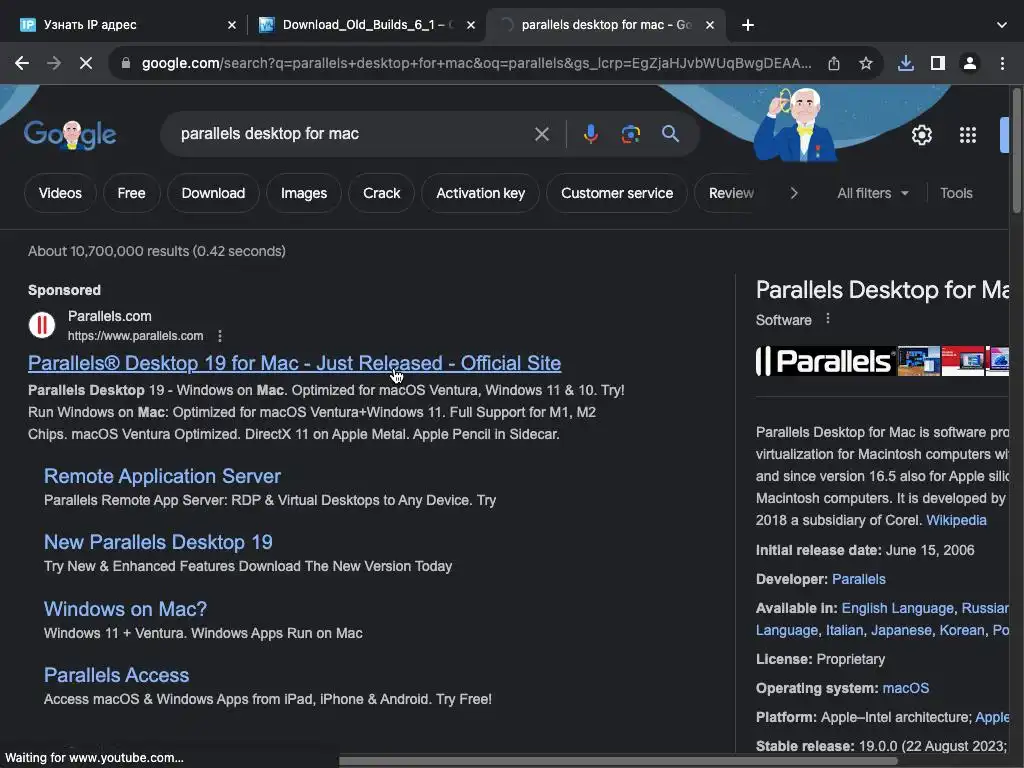Click the Korean language link
Screen dimensions: 1024x768
(x=961, y=630)
